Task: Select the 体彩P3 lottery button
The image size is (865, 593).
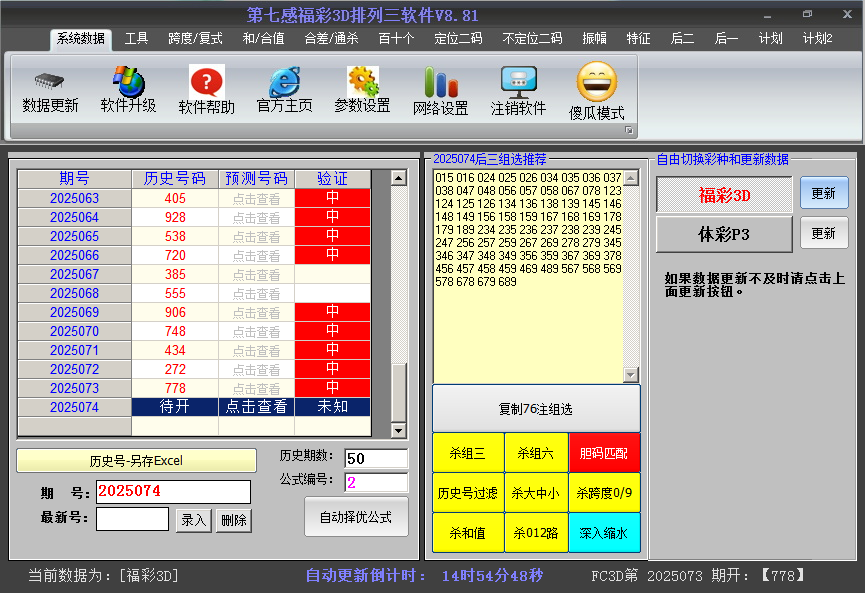Action: coord(724,234)
